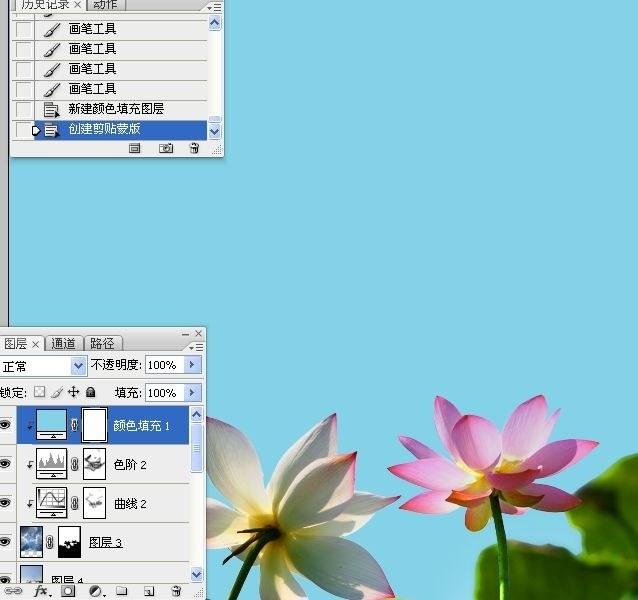The width and height of the screenshot is (638, 600).
Task: Lock transparent pixels icon
Action: click(x=39, y=392)
